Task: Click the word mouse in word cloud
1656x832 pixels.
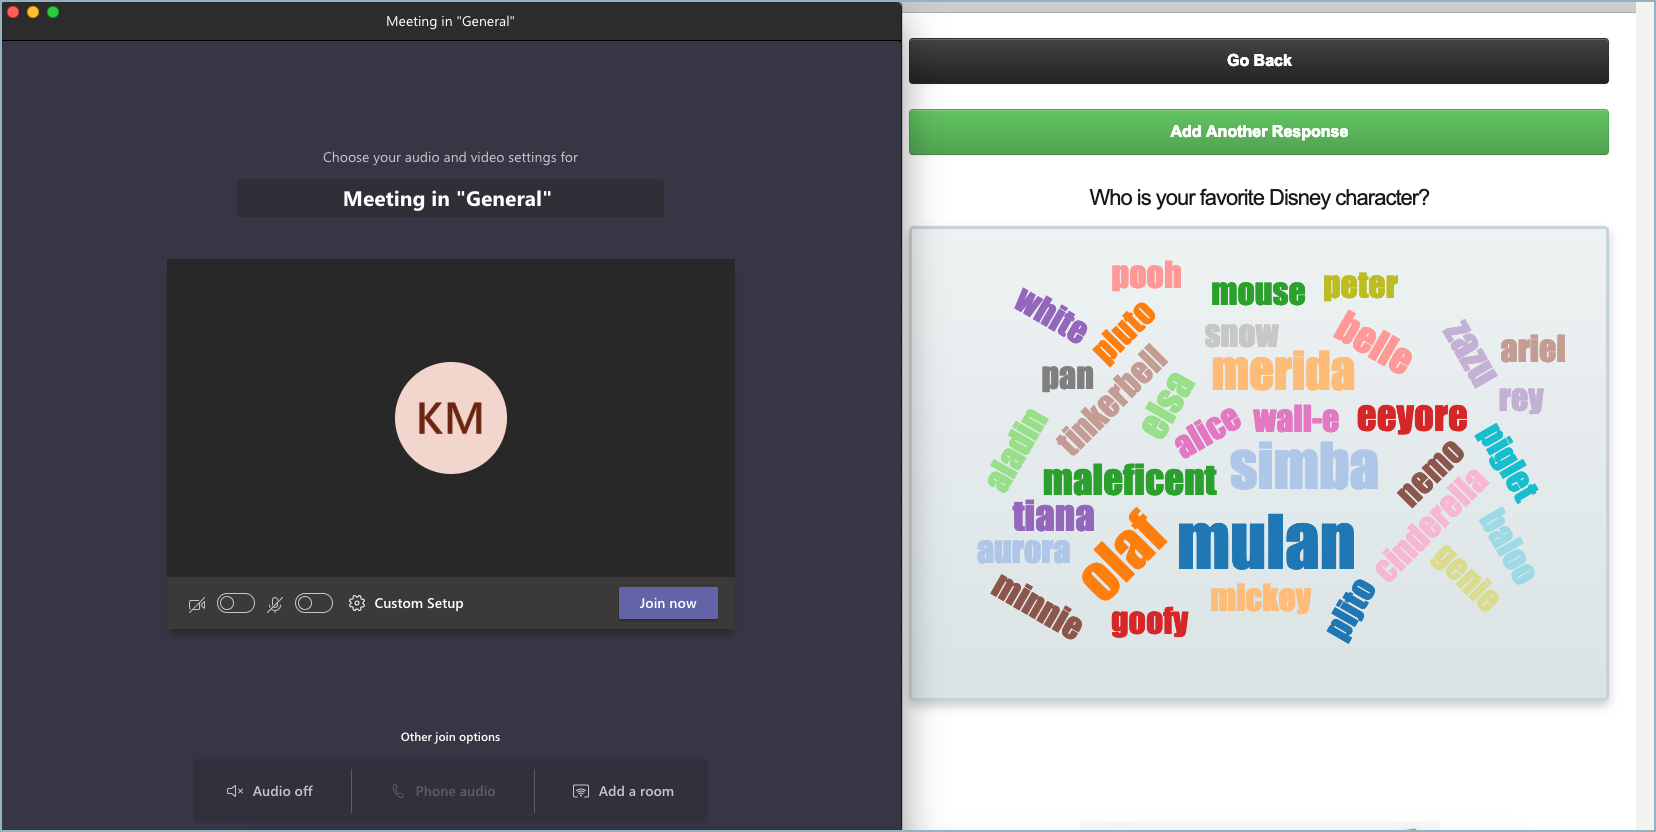Action: [1258, 292]
